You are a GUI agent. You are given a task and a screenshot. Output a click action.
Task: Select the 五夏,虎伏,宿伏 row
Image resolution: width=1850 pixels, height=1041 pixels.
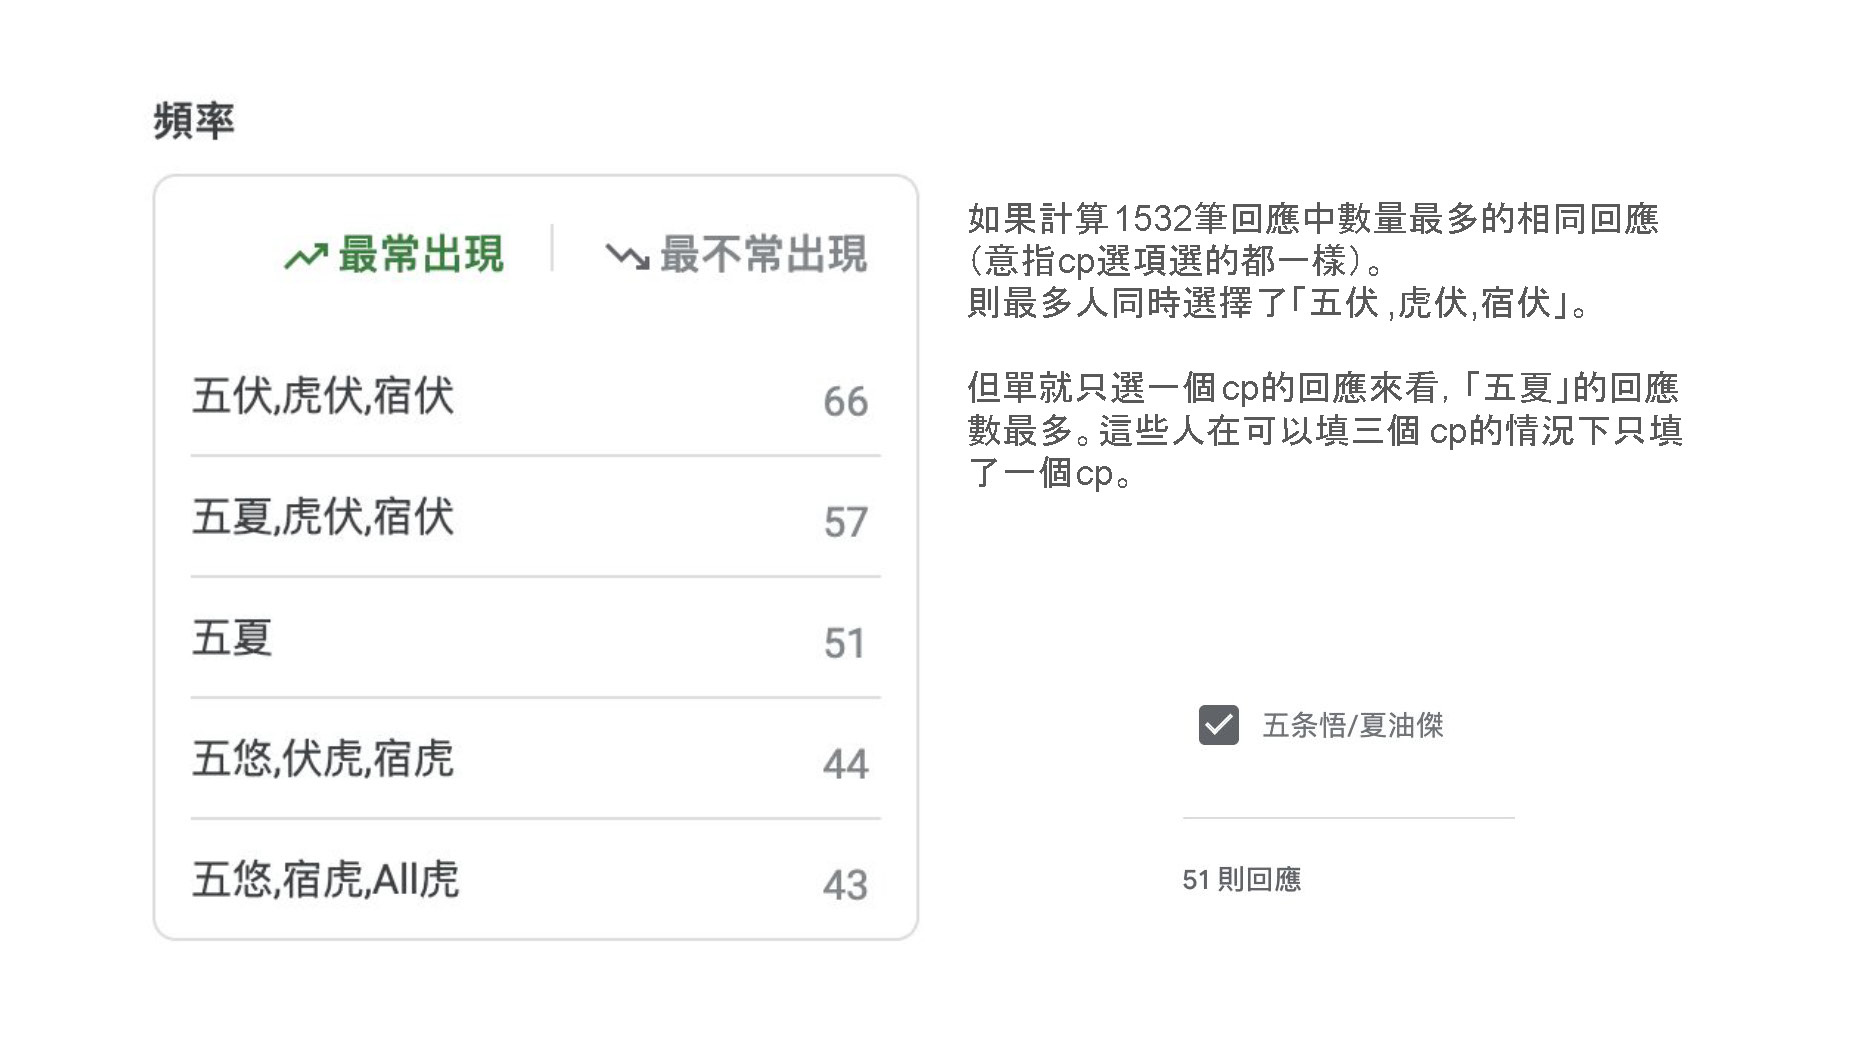coord(535,517)
